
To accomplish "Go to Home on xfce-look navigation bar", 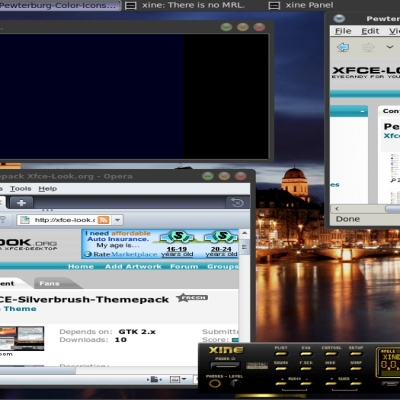I will click(x=81, y=266).
